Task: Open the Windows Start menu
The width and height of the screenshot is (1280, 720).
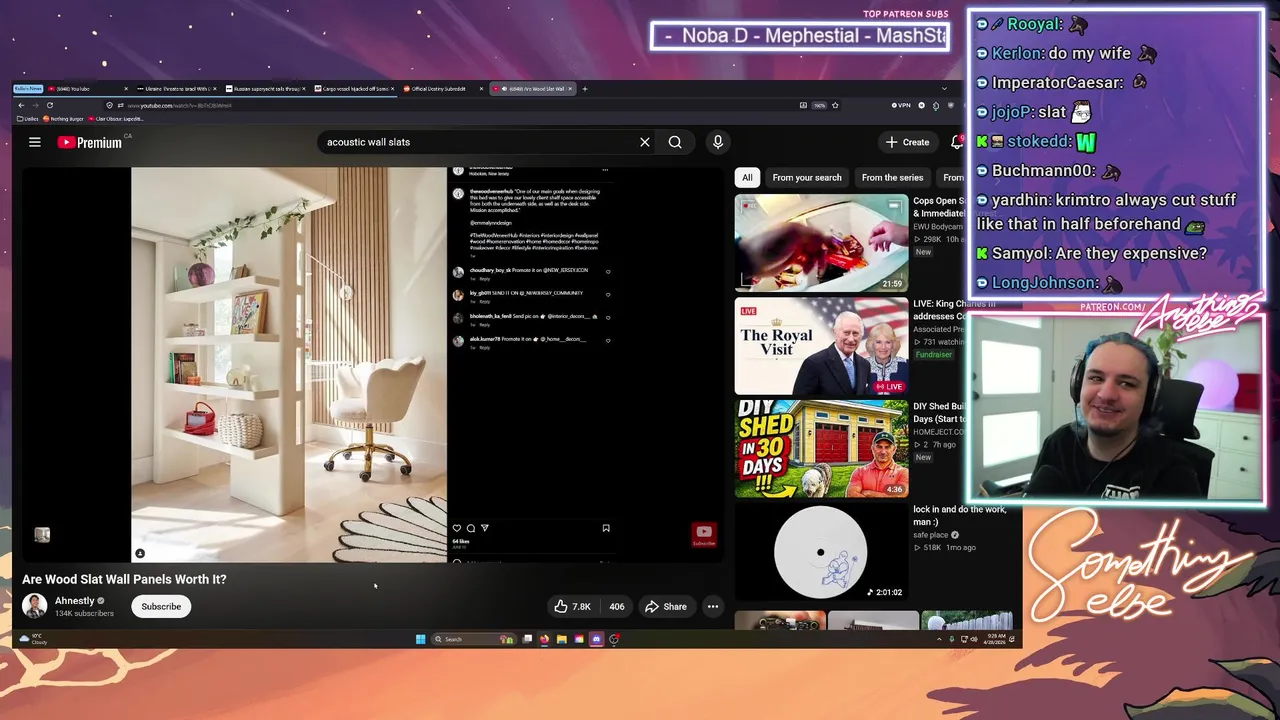Action: tap(420, 639)
